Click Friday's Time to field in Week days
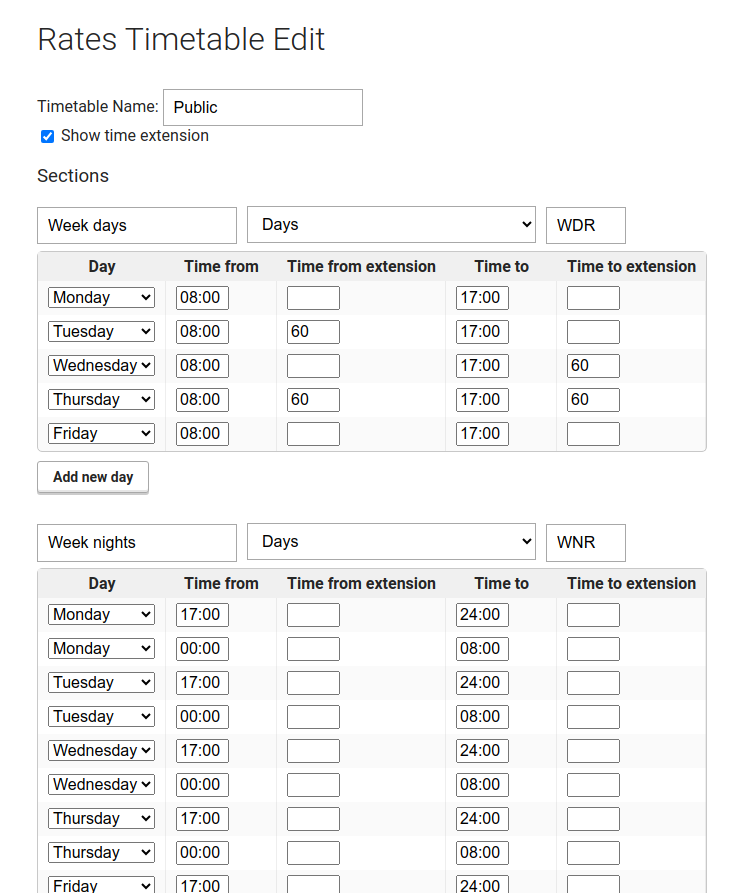 click(x=482, y=433)
